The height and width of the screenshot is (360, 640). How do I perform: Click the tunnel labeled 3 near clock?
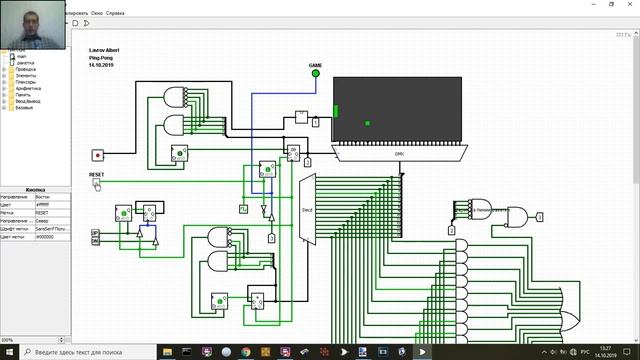click(x=271, y=238)
